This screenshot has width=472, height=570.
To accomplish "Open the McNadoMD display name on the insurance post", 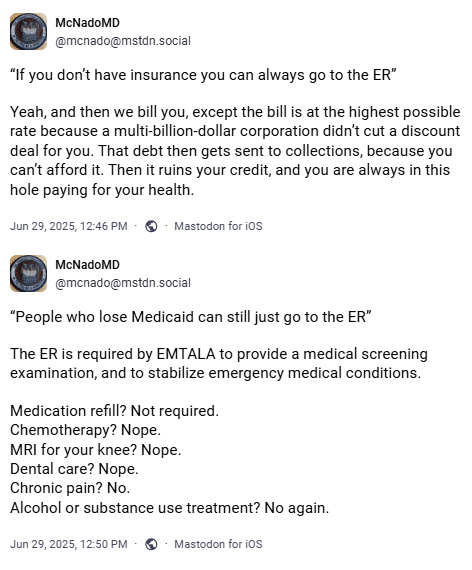I will pyautogui.click(x=87, y=23).
